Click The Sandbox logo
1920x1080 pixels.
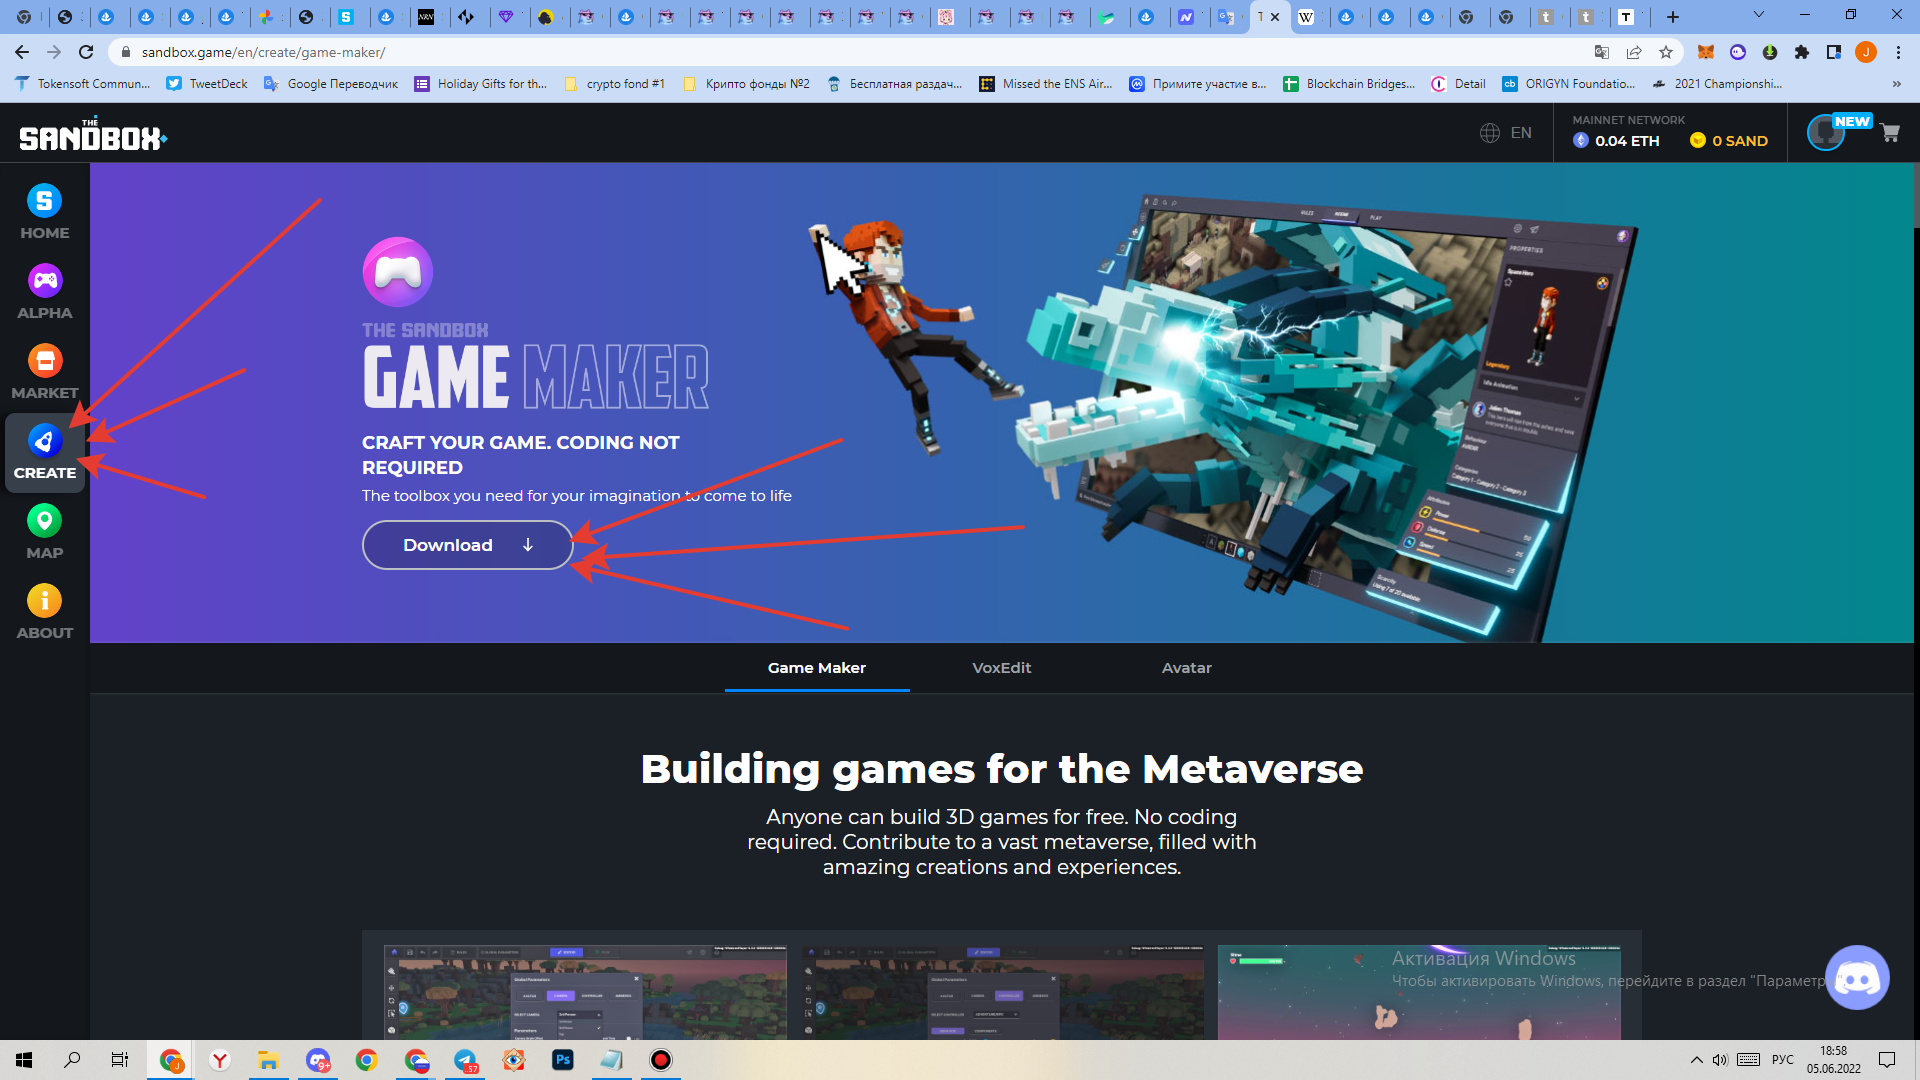click(93, 135)
